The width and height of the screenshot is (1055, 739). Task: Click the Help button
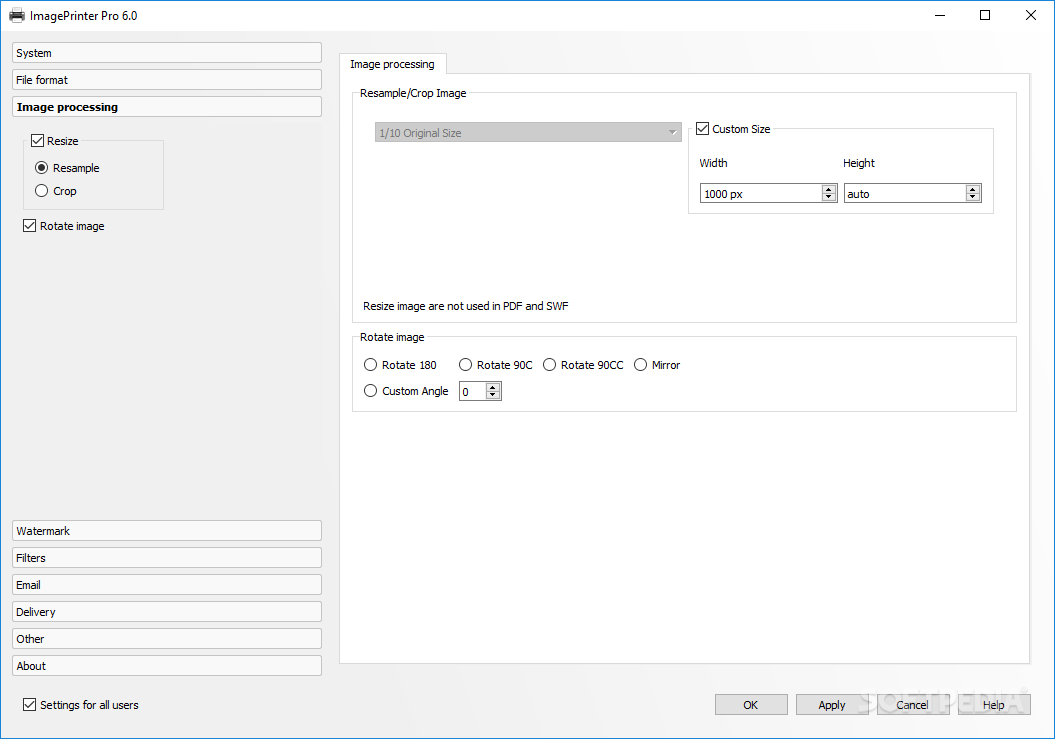click(994, 704)
